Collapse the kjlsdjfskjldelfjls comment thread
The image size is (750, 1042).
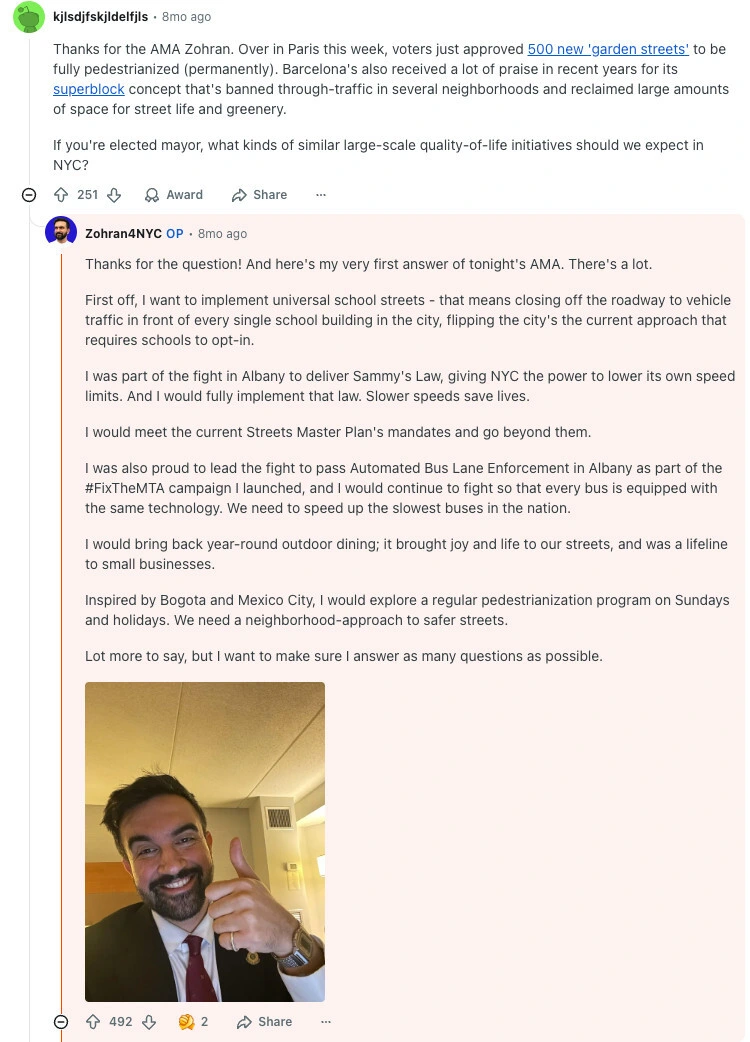pyautogui.click(x=29, y=195)
